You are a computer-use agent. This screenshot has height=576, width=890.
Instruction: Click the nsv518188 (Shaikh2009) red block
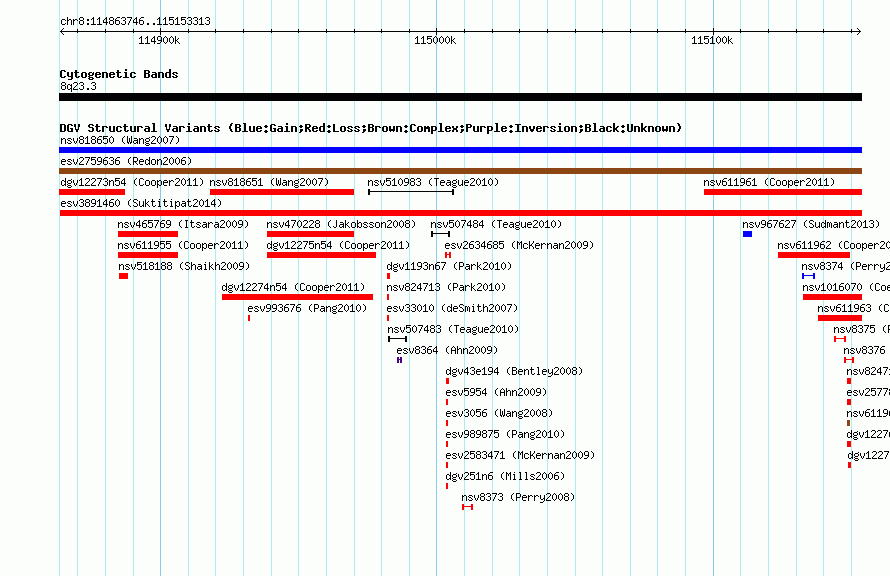coord(123,276)
